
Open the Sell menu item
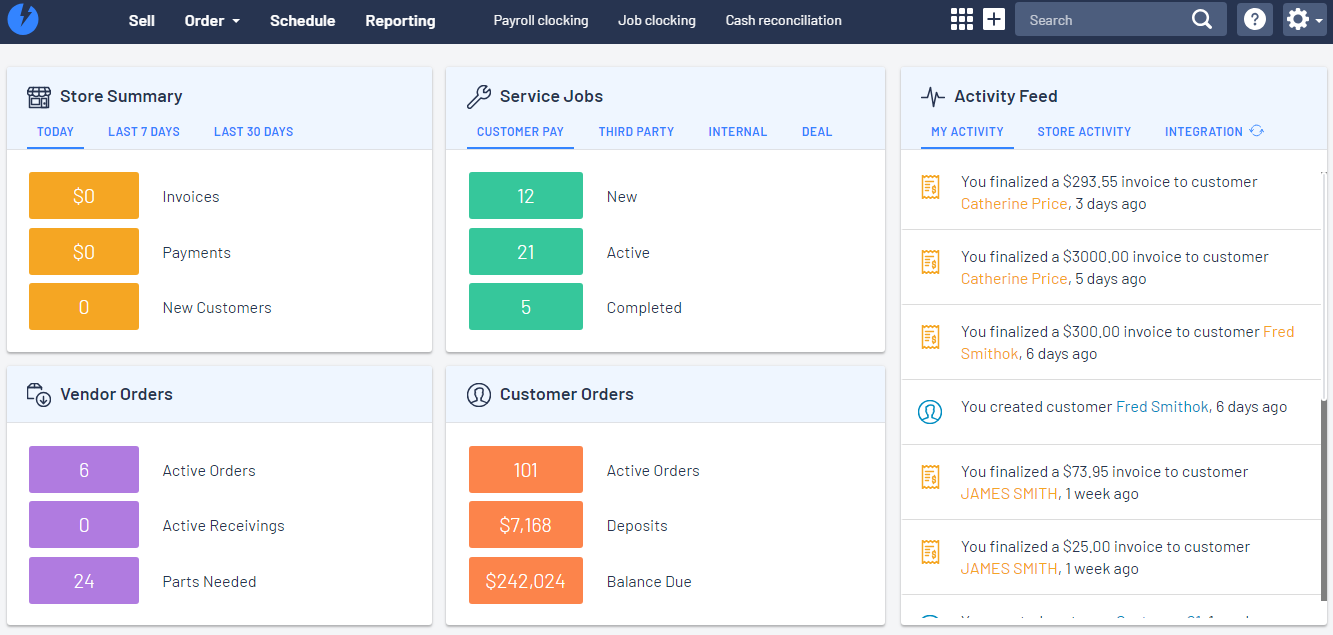click(142, 20)
